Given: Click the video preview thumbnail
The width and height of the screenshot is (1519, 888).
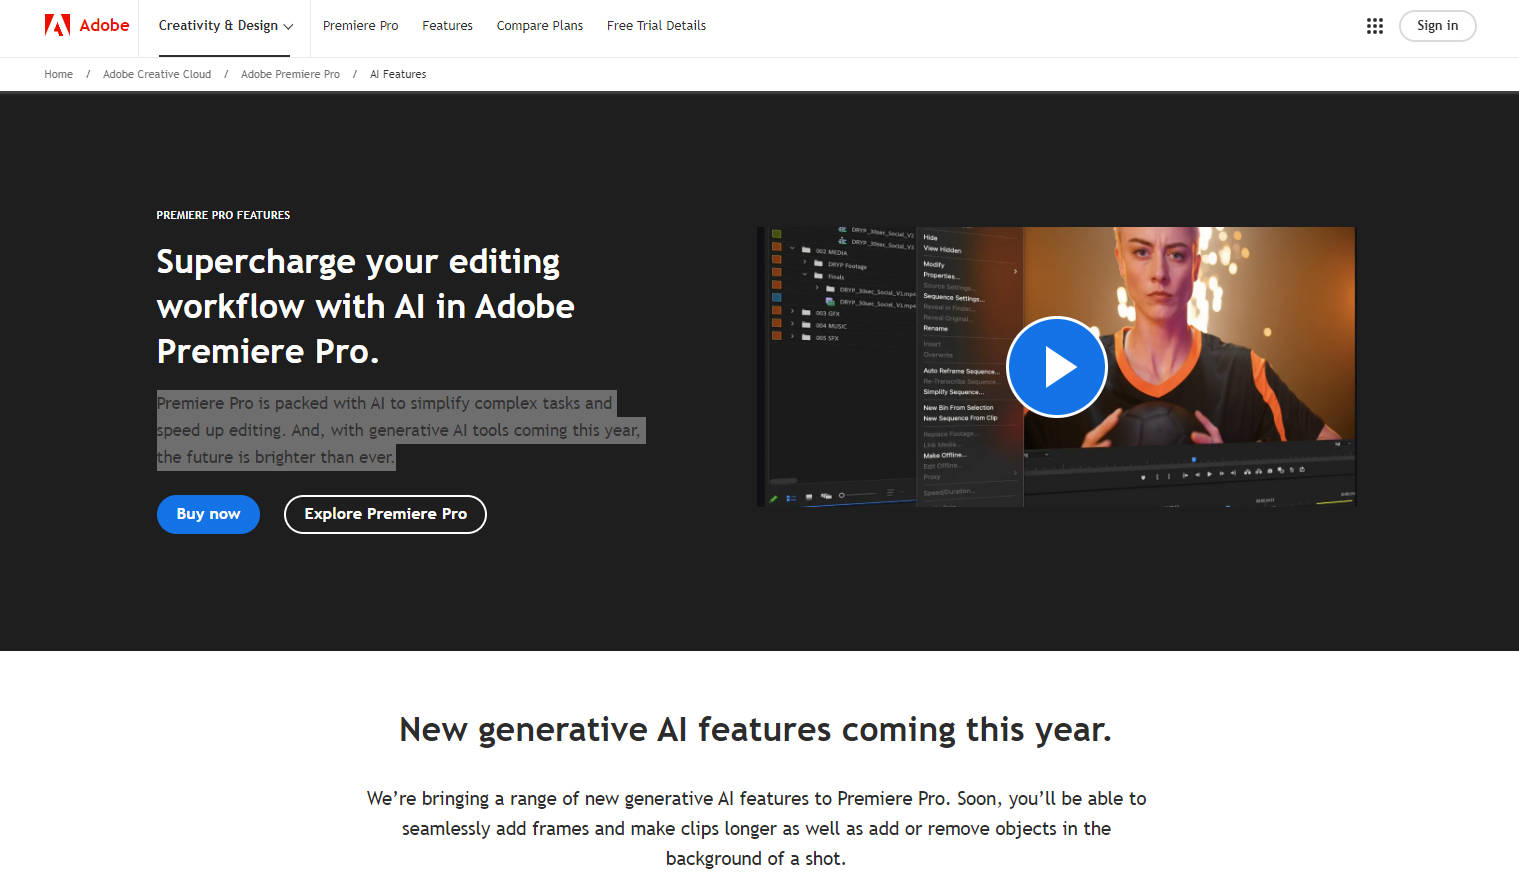Looking at the screenshot, I should 1056,367.
